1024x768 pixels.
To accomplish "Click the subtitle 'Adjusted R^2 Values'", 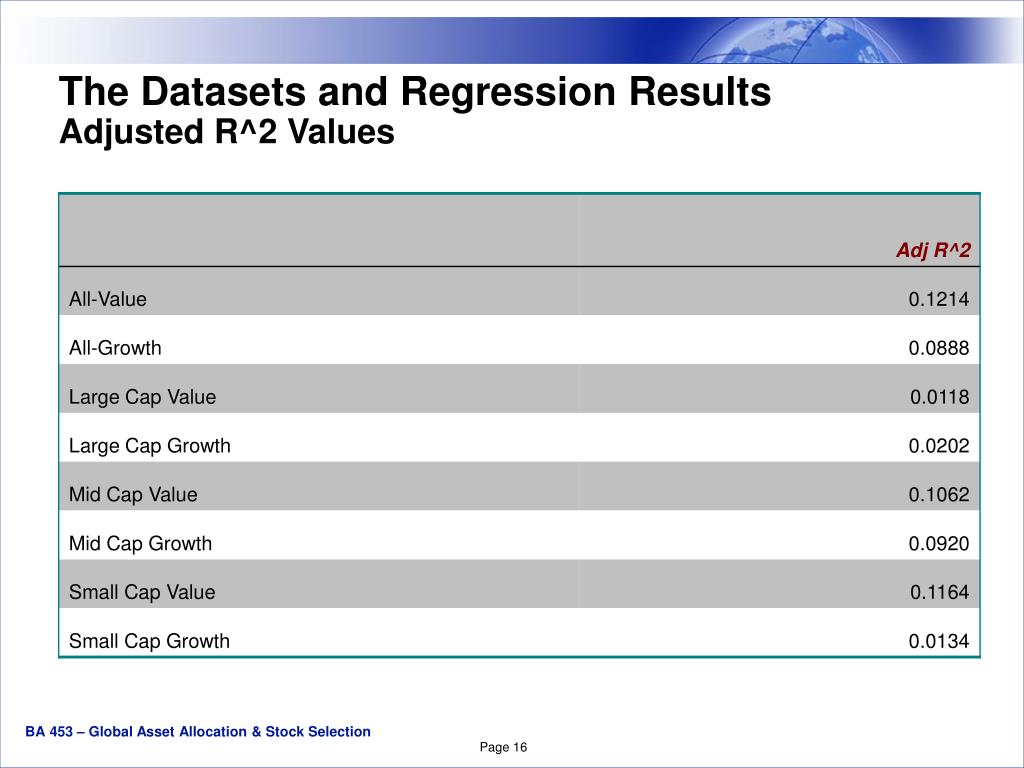I will (x=227, y=131).
